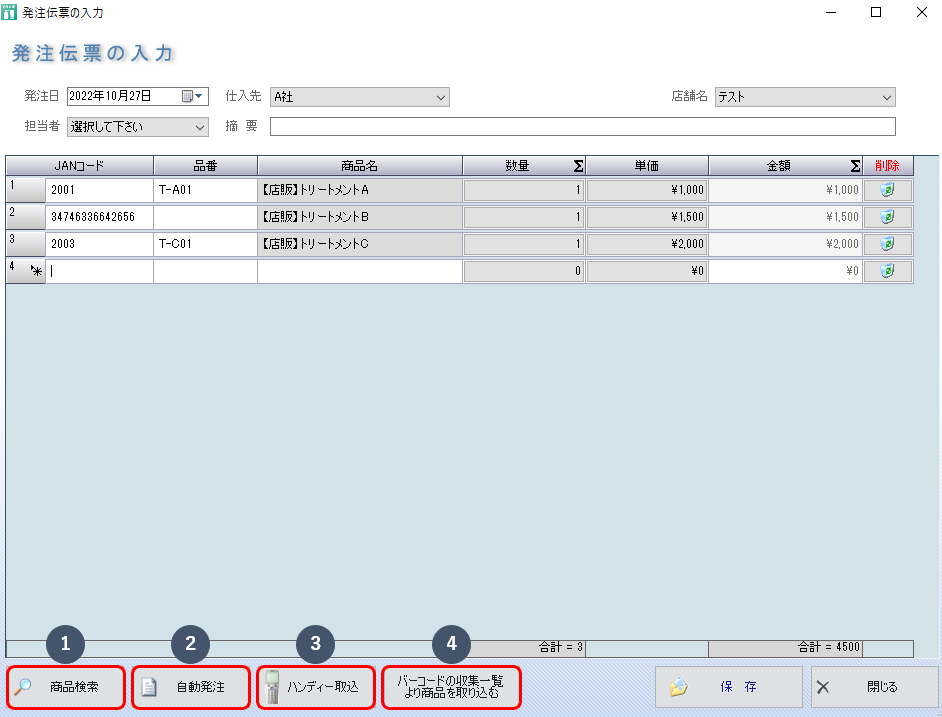Click the 自動発注 button
This screenshot has width=942, height=717.
[191, 688]
